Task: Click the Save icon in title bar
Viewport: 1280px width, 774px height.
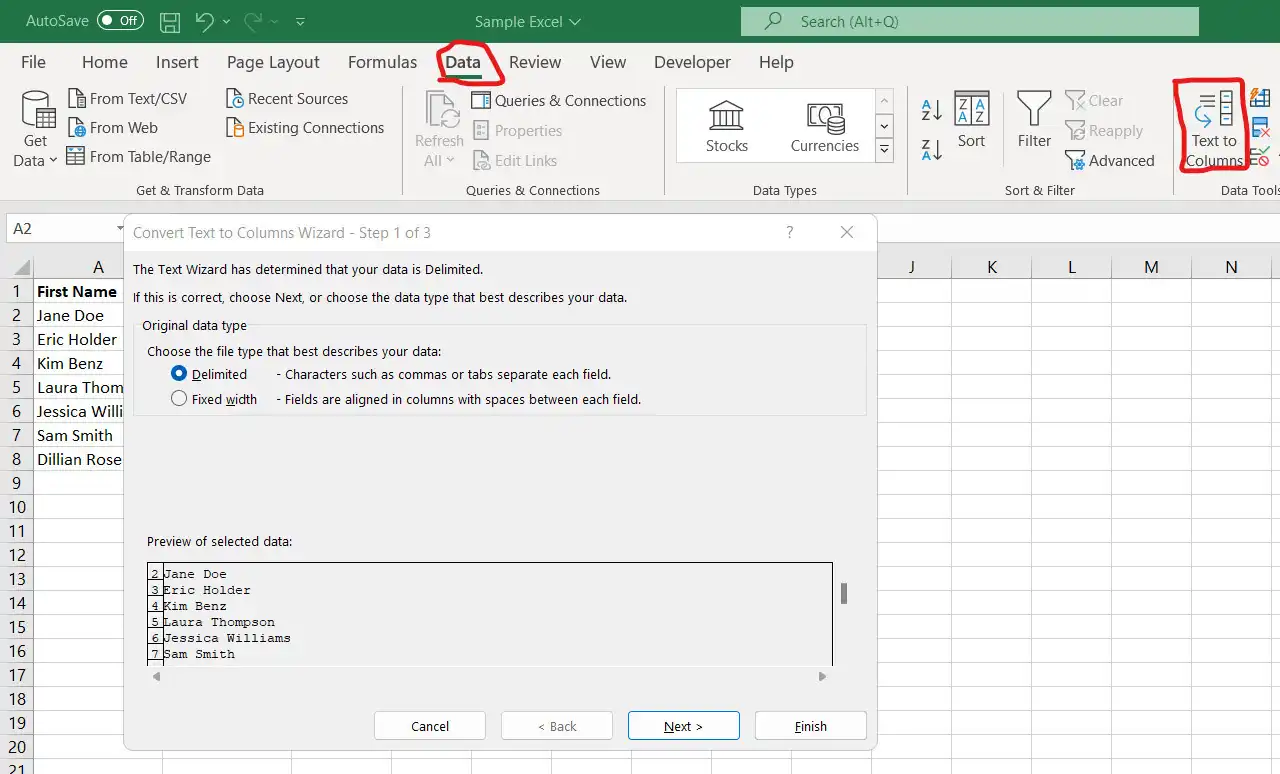Action: 170,21
